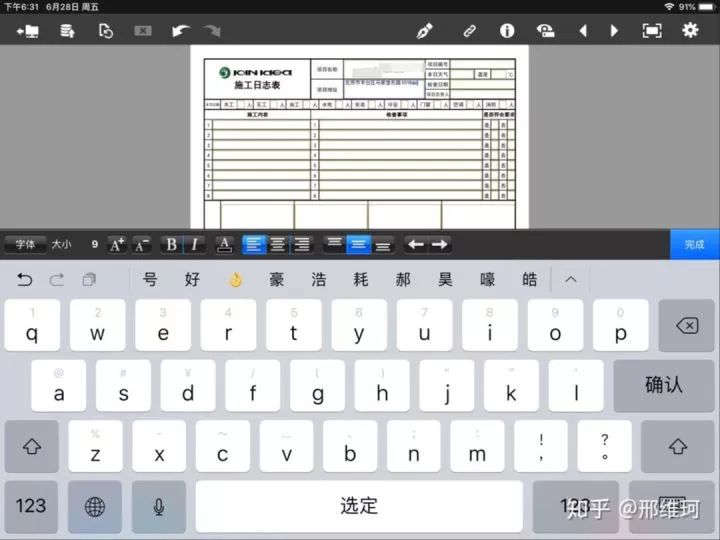
Task: Tap the import-from-computer icon in top toolbar
Action: pyautogui.click(x=28, y=31)
